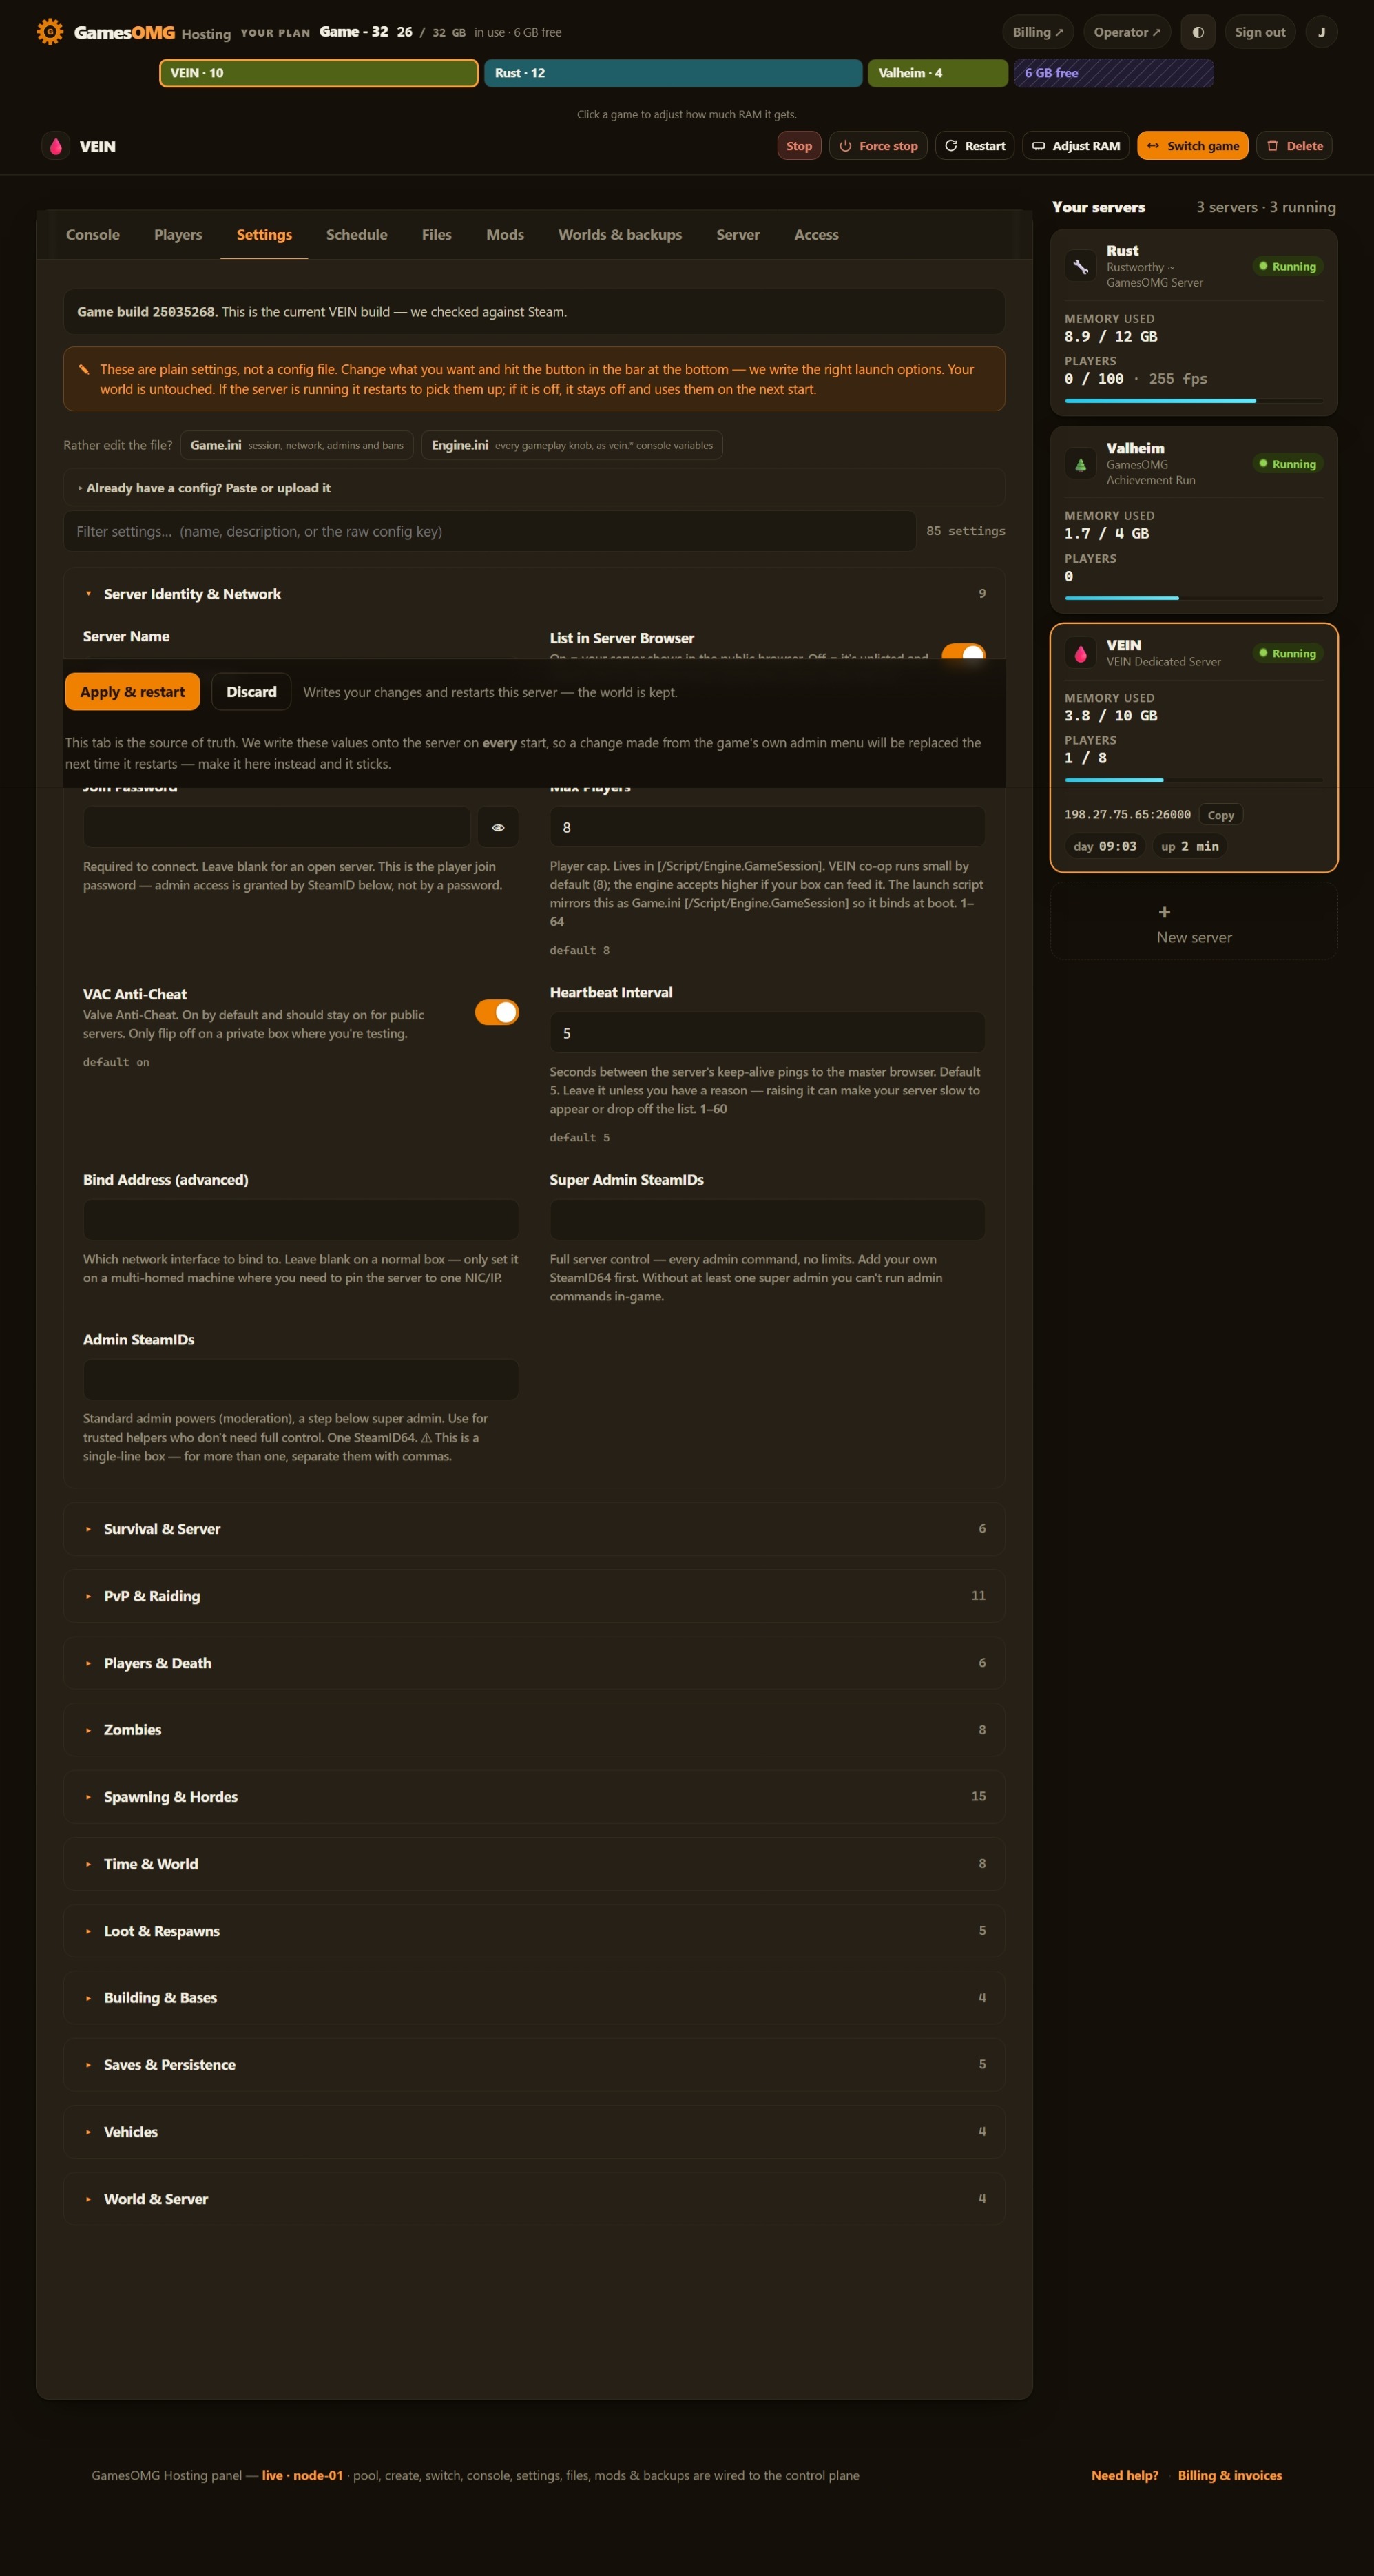Click the Valheim tree server icon

pyautogui.click(x=1080, y=464)
